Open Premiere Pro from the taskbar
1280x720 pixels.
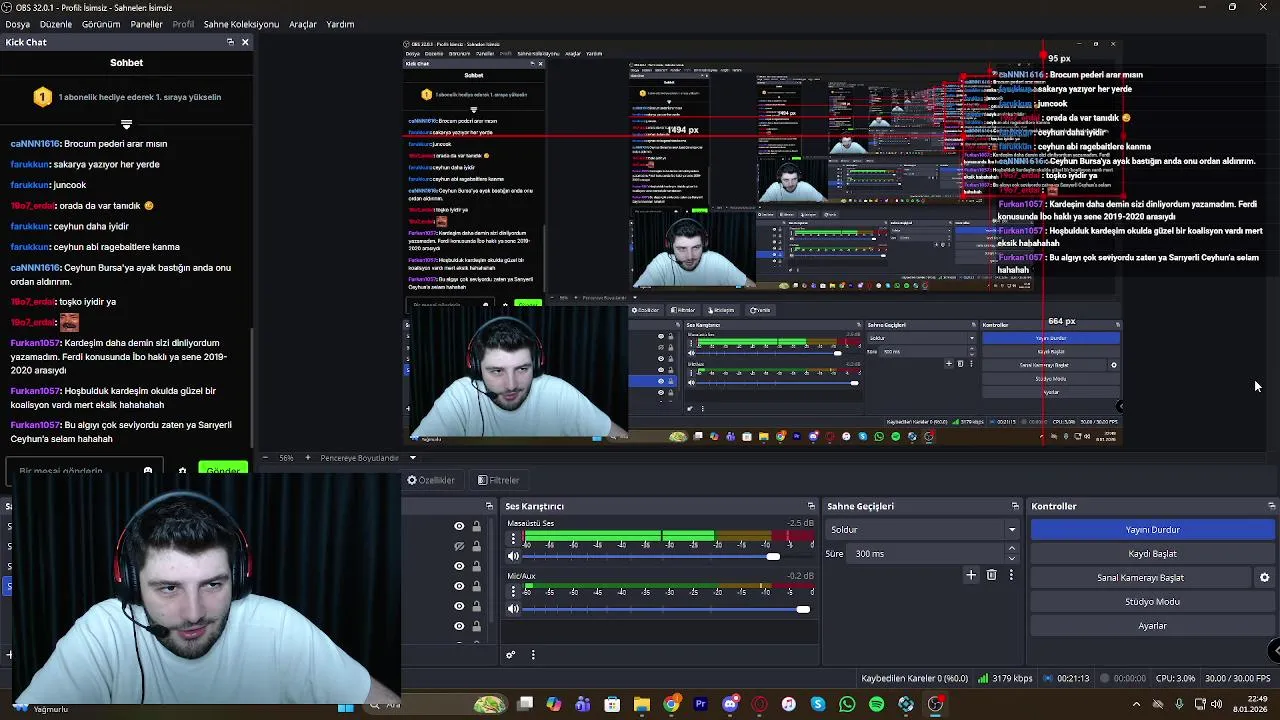point(700,704)
